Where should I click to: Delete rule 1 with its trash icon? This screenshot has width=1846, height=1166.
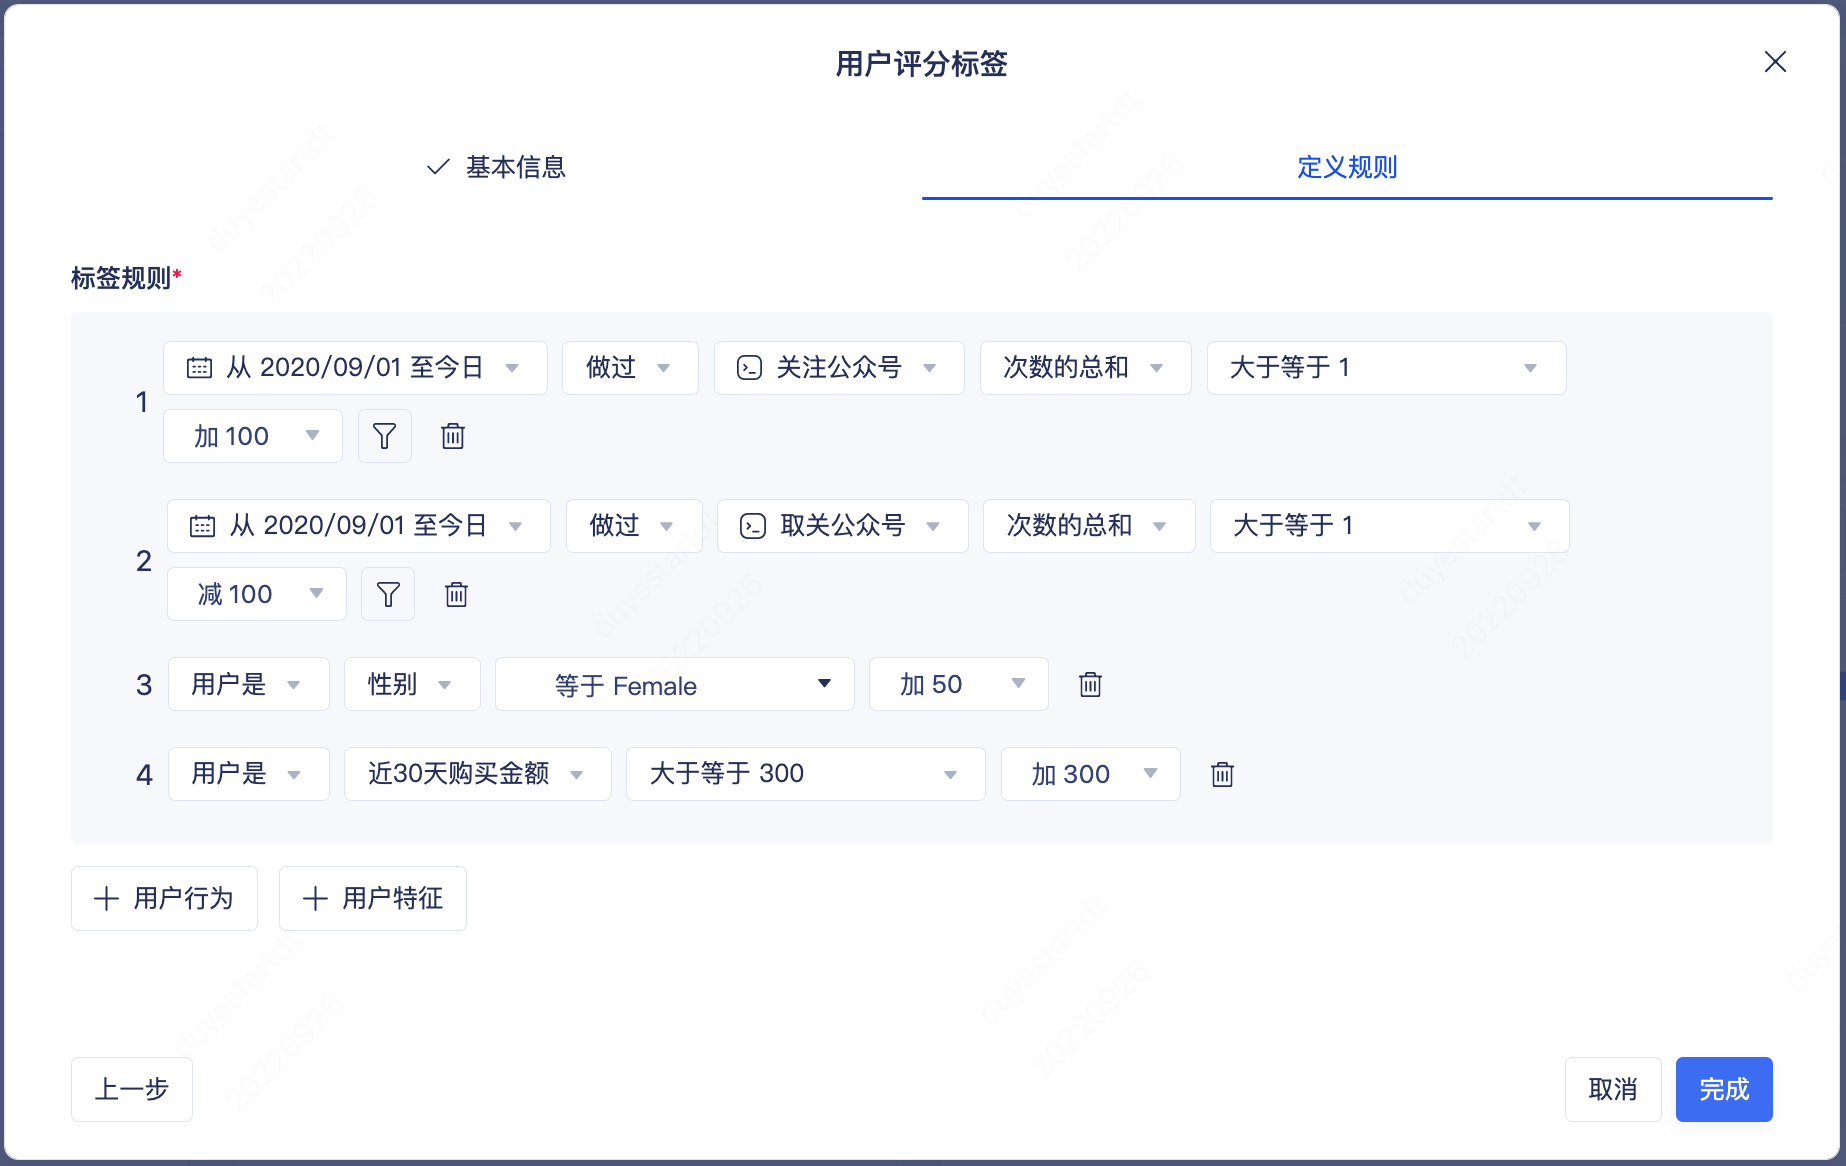[x=453, y=436]
